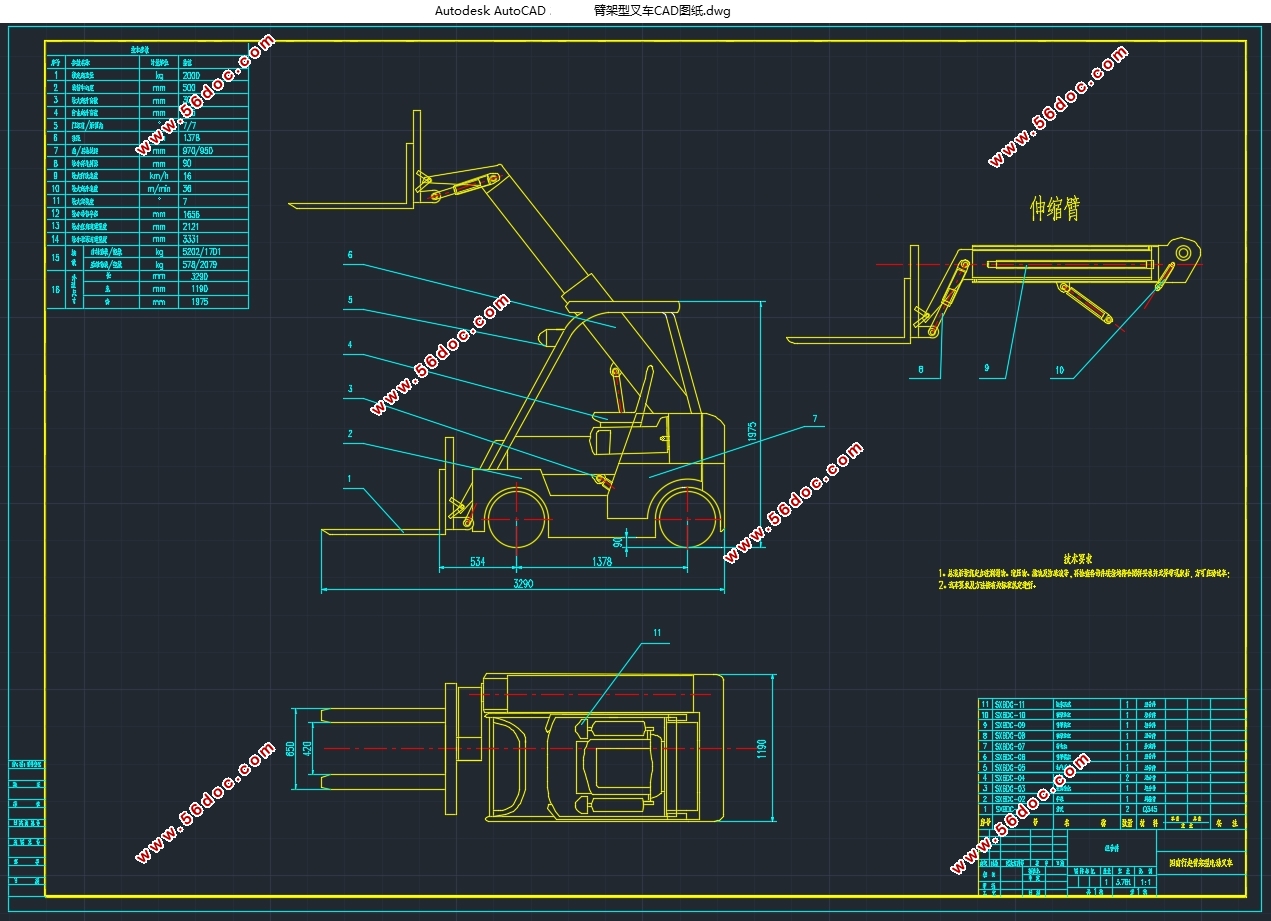Click the 7/7 value in parameter table
Image resolution: width=1271 pixels, height=921 pixels.
(x=190, y=126)
